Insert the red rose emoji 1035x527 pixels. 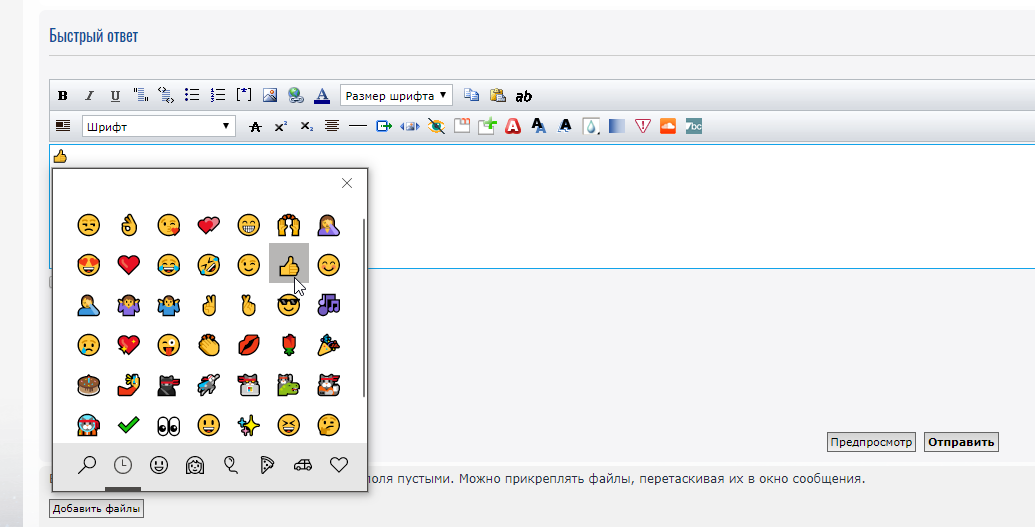(288, 345)
